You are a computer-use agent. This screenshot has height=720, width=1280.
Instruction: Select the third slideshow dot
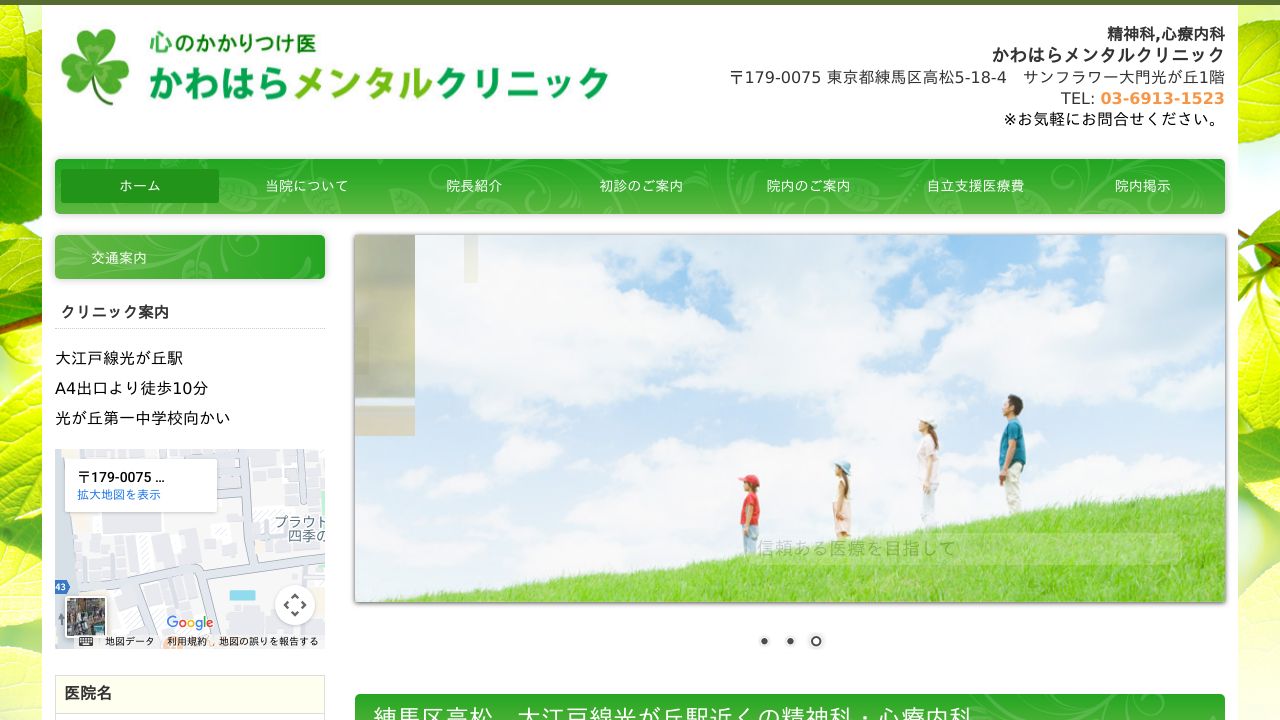(x=816, y=641)
